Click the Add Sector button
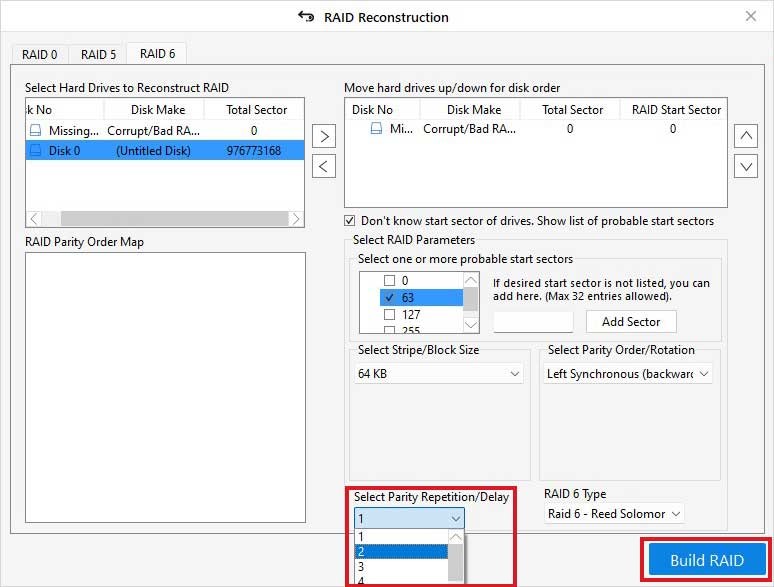 coord(631,322)
